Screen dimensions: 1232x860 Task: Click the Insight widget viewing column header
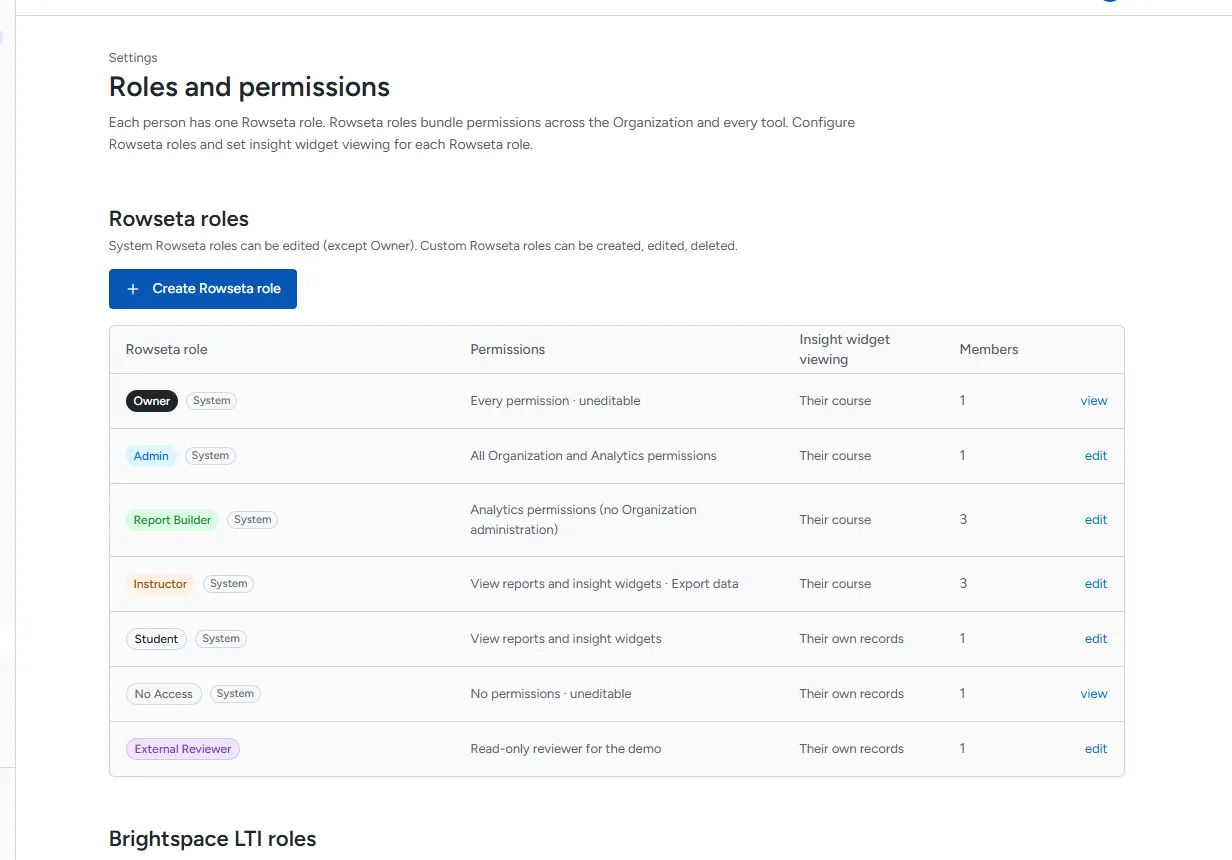(844, 350)
